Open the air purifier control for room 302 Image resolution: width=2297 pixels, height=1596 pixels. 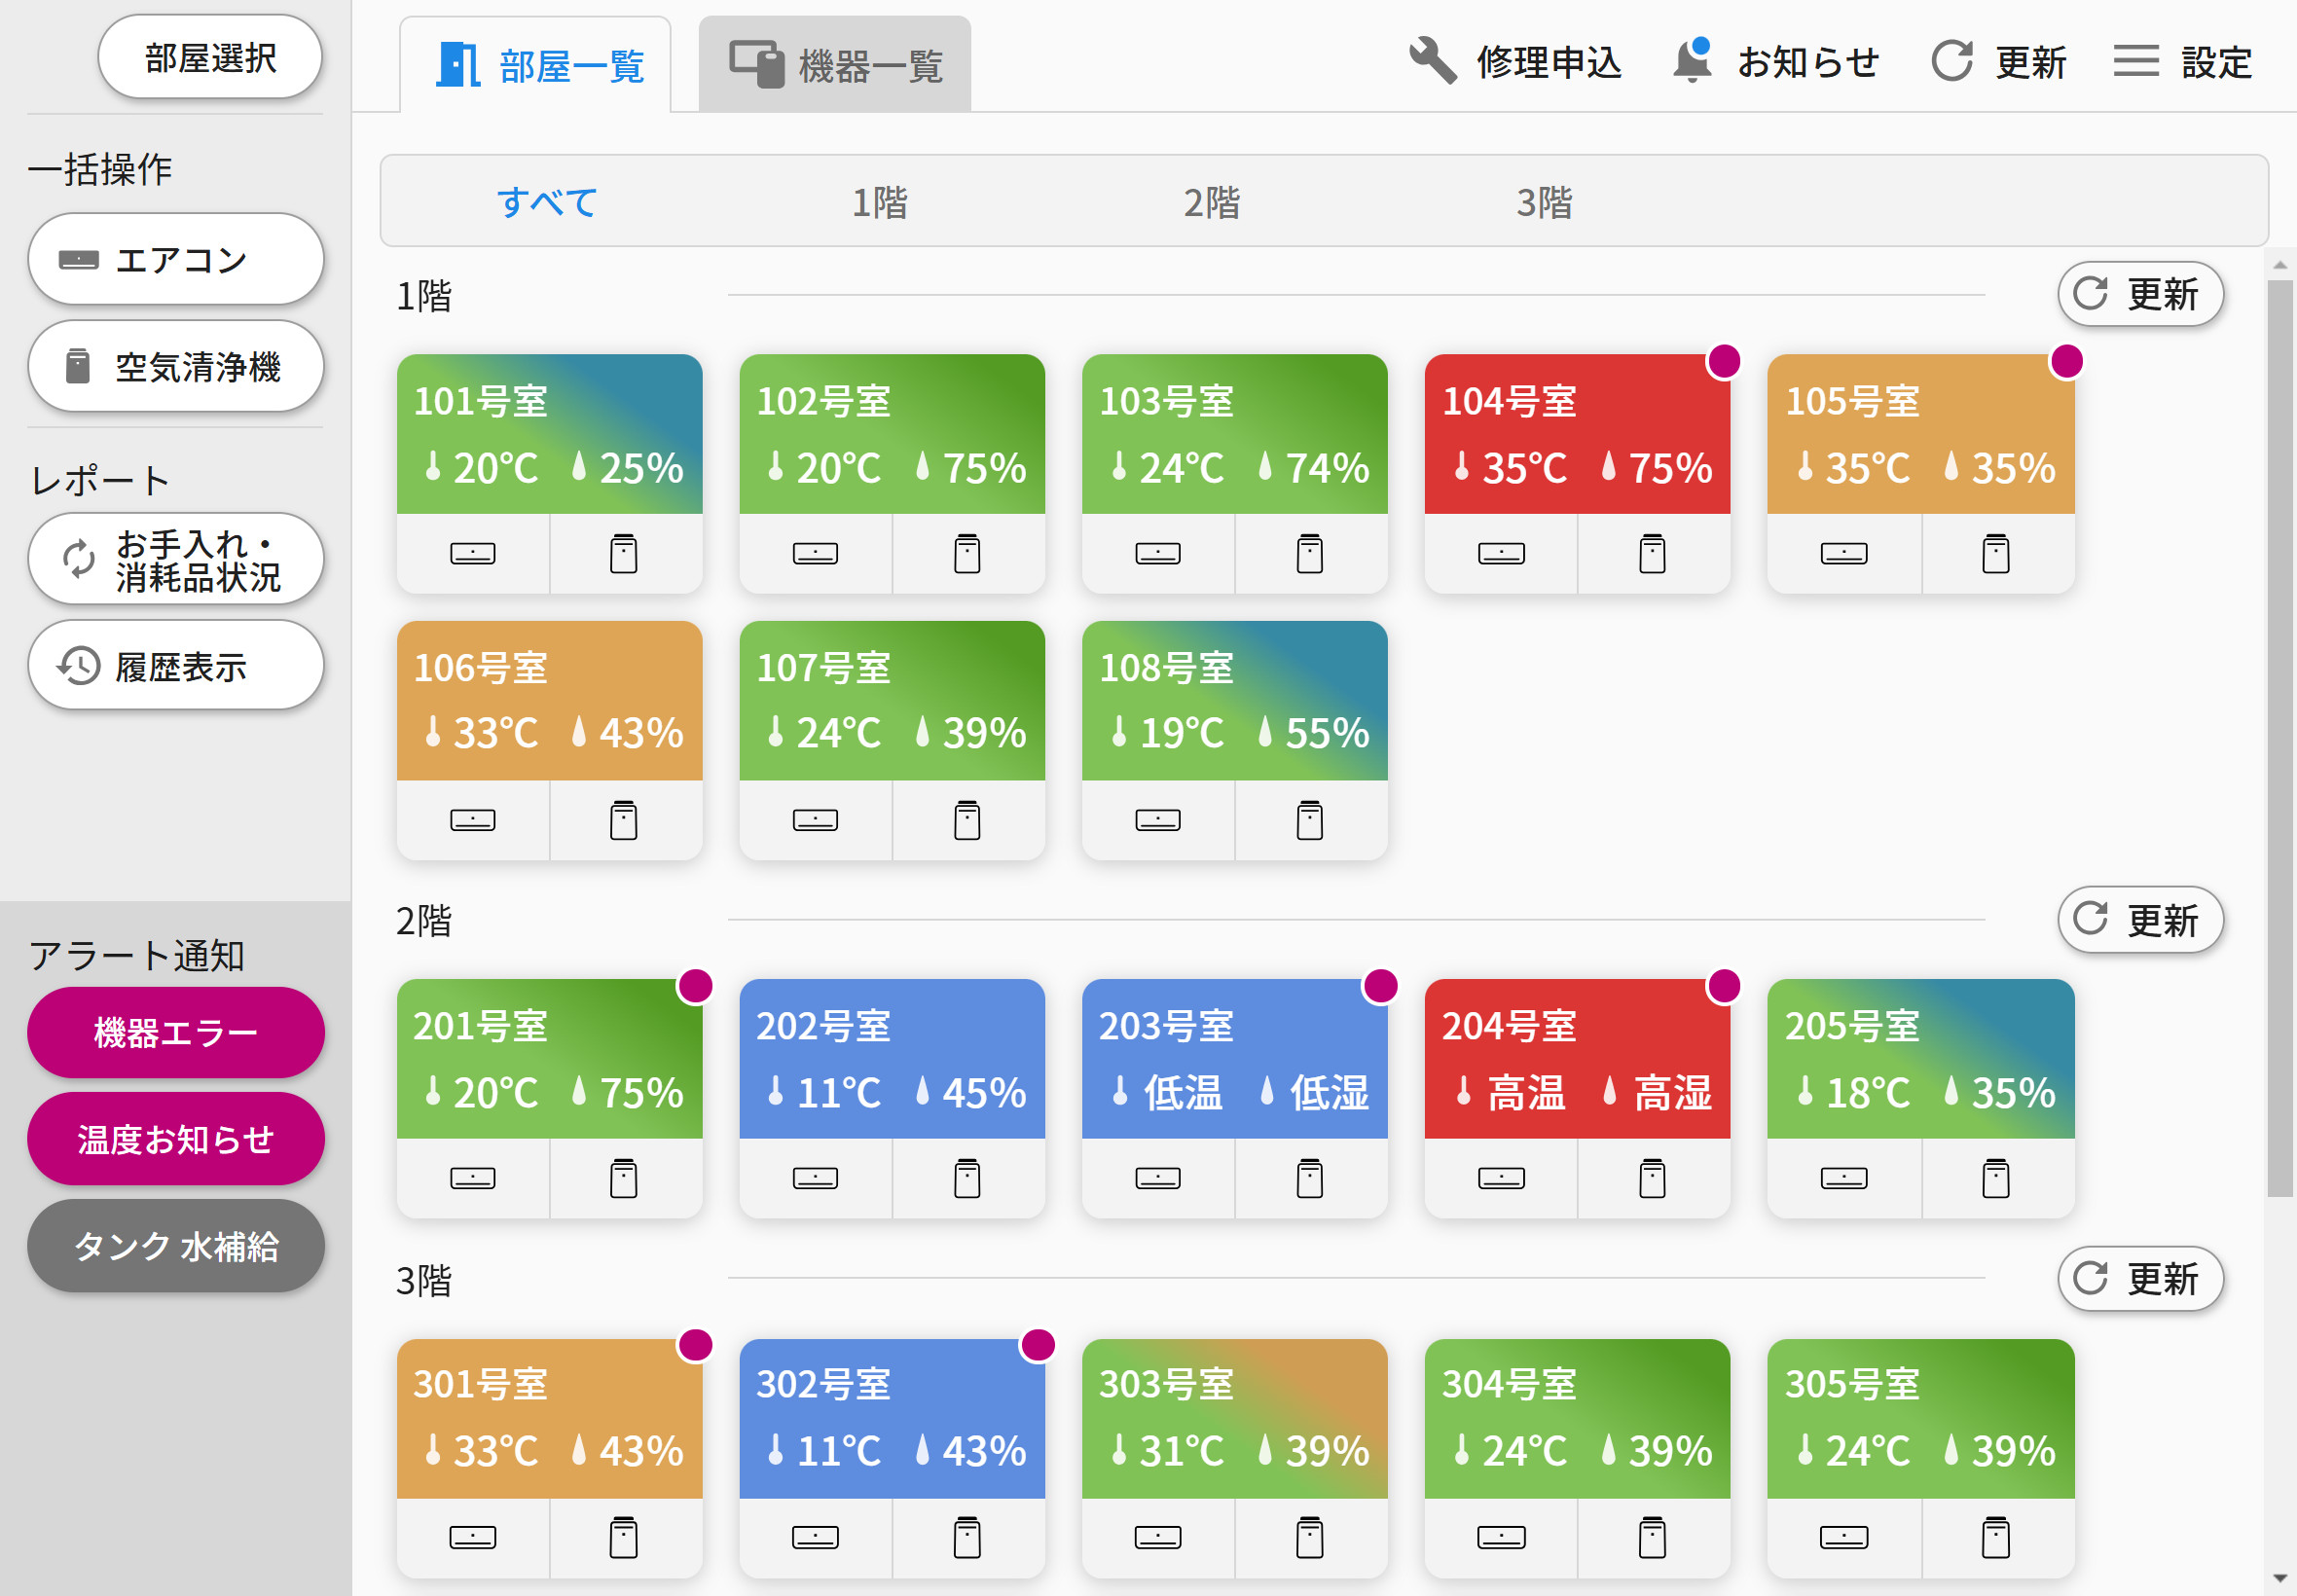tap(966, 1537)
